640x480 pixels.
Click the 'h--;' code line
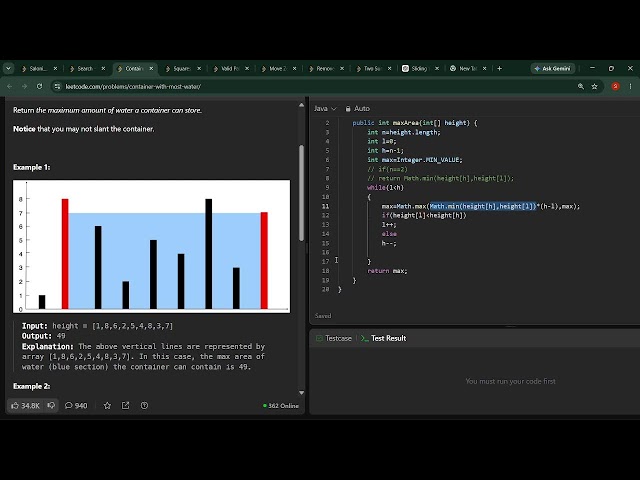point(389,243)
